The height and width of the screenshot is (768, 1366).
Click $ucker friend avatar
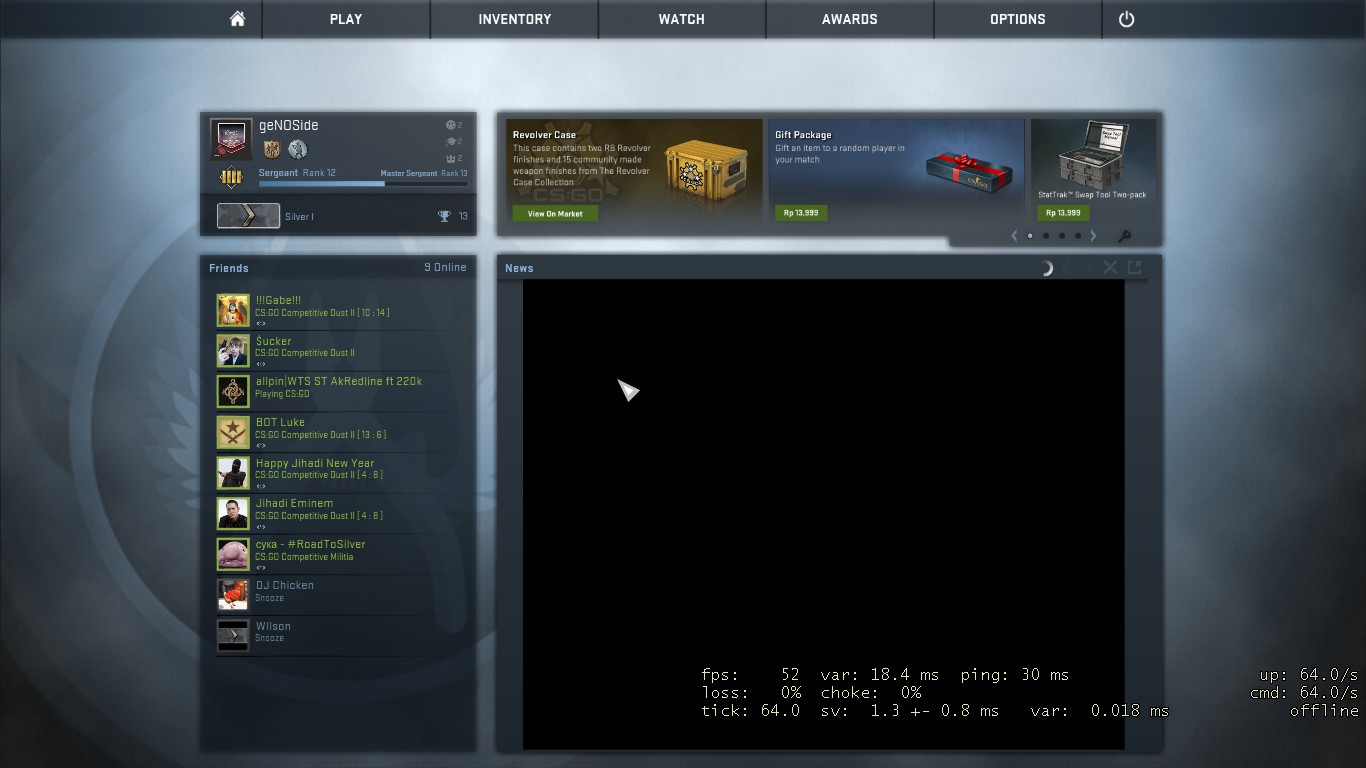[233, 351]
